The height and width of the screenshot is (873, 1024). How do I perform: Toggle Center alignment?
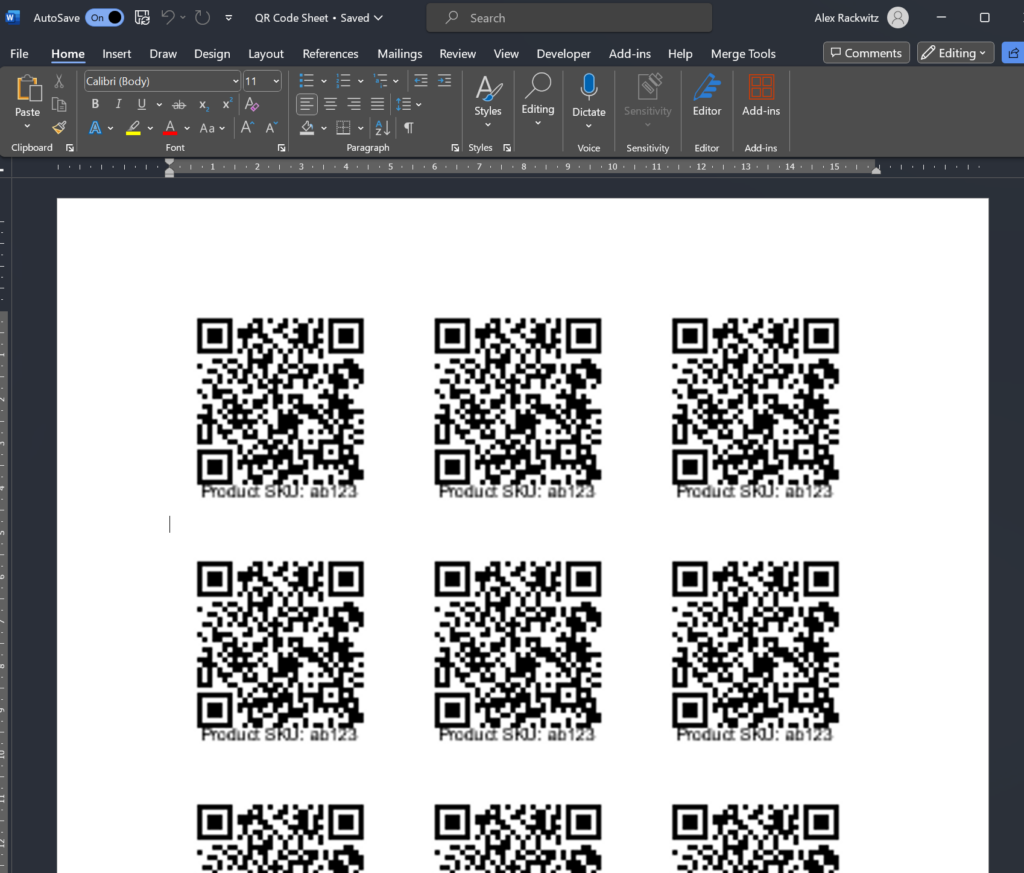330,104
